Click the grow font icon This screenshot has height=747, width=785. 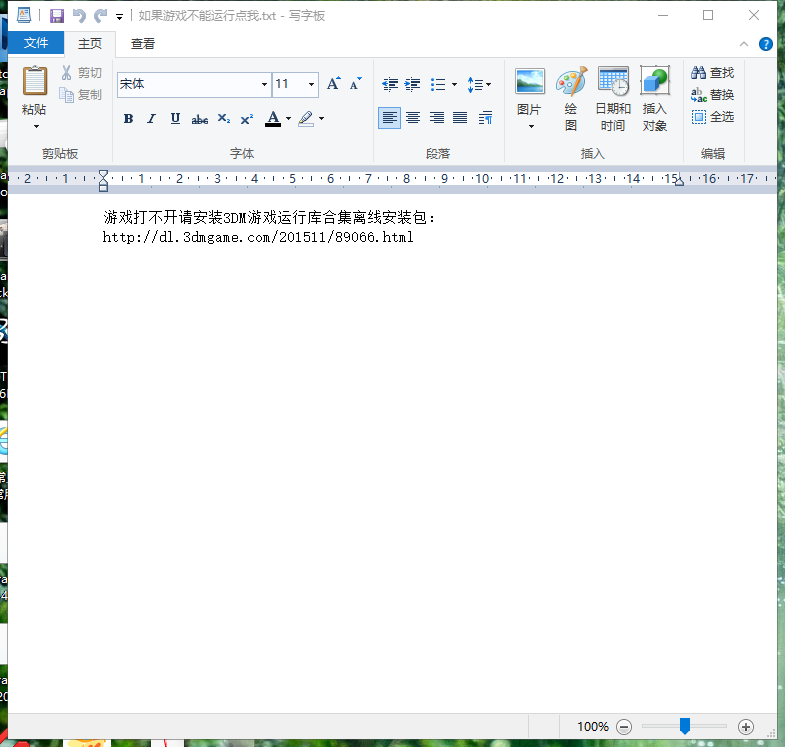[x=333, y=84]
